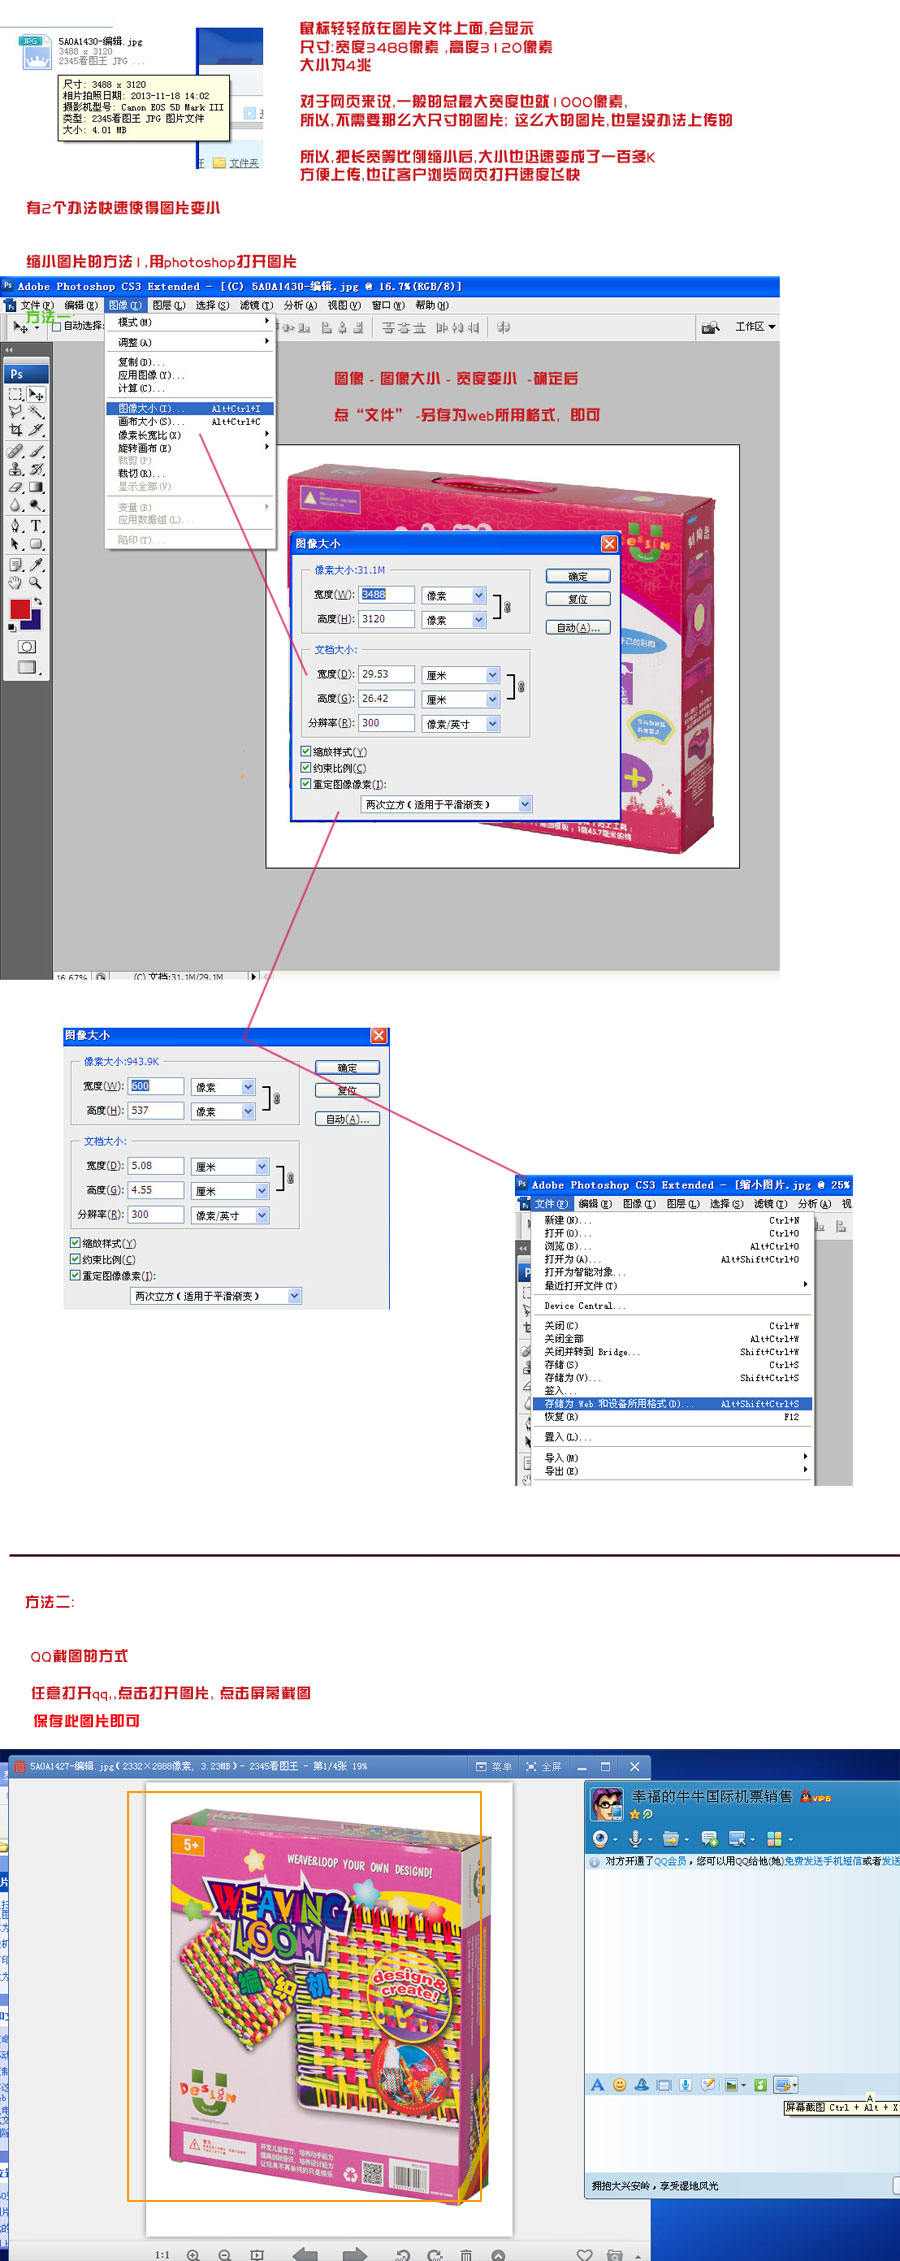The width and height of the screenshot is (900, 2261).
Task: Click the QQ screen capture scissors icon
Action: (x=785, y=2085)
